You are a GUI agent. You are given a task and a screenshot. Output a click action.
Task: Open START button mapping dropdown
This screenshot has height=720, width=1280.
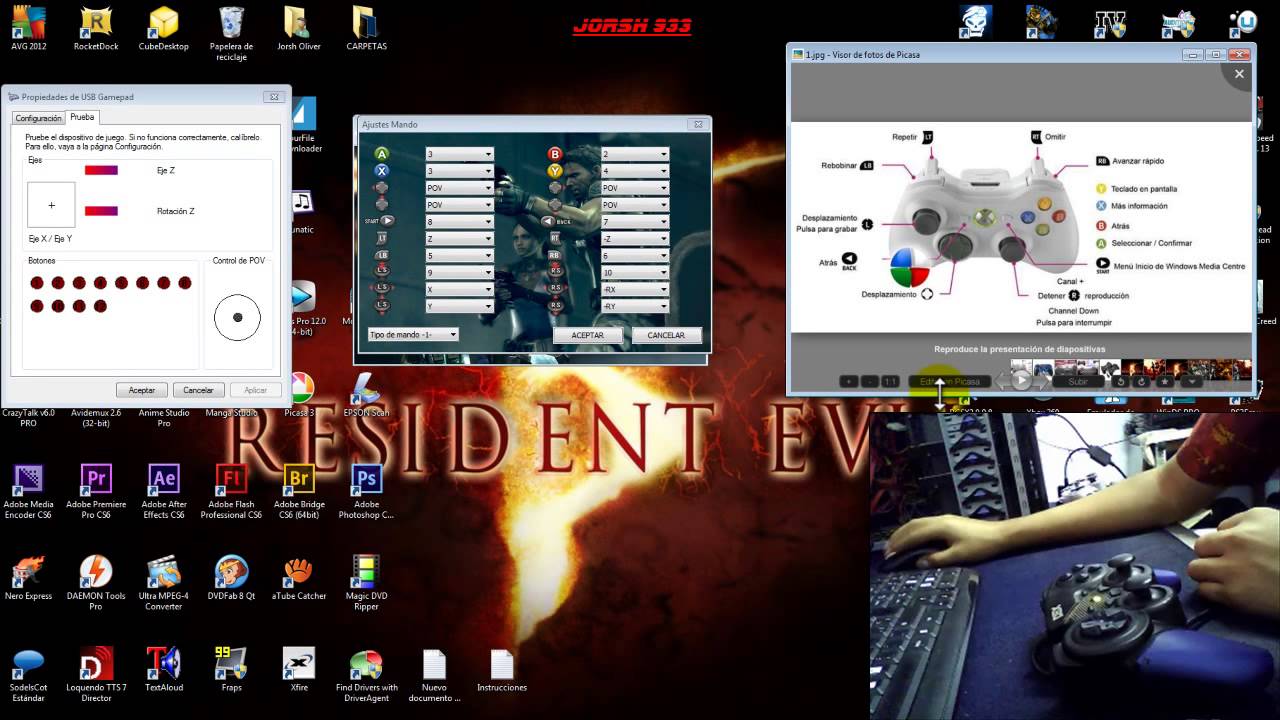tap(459, 222)
